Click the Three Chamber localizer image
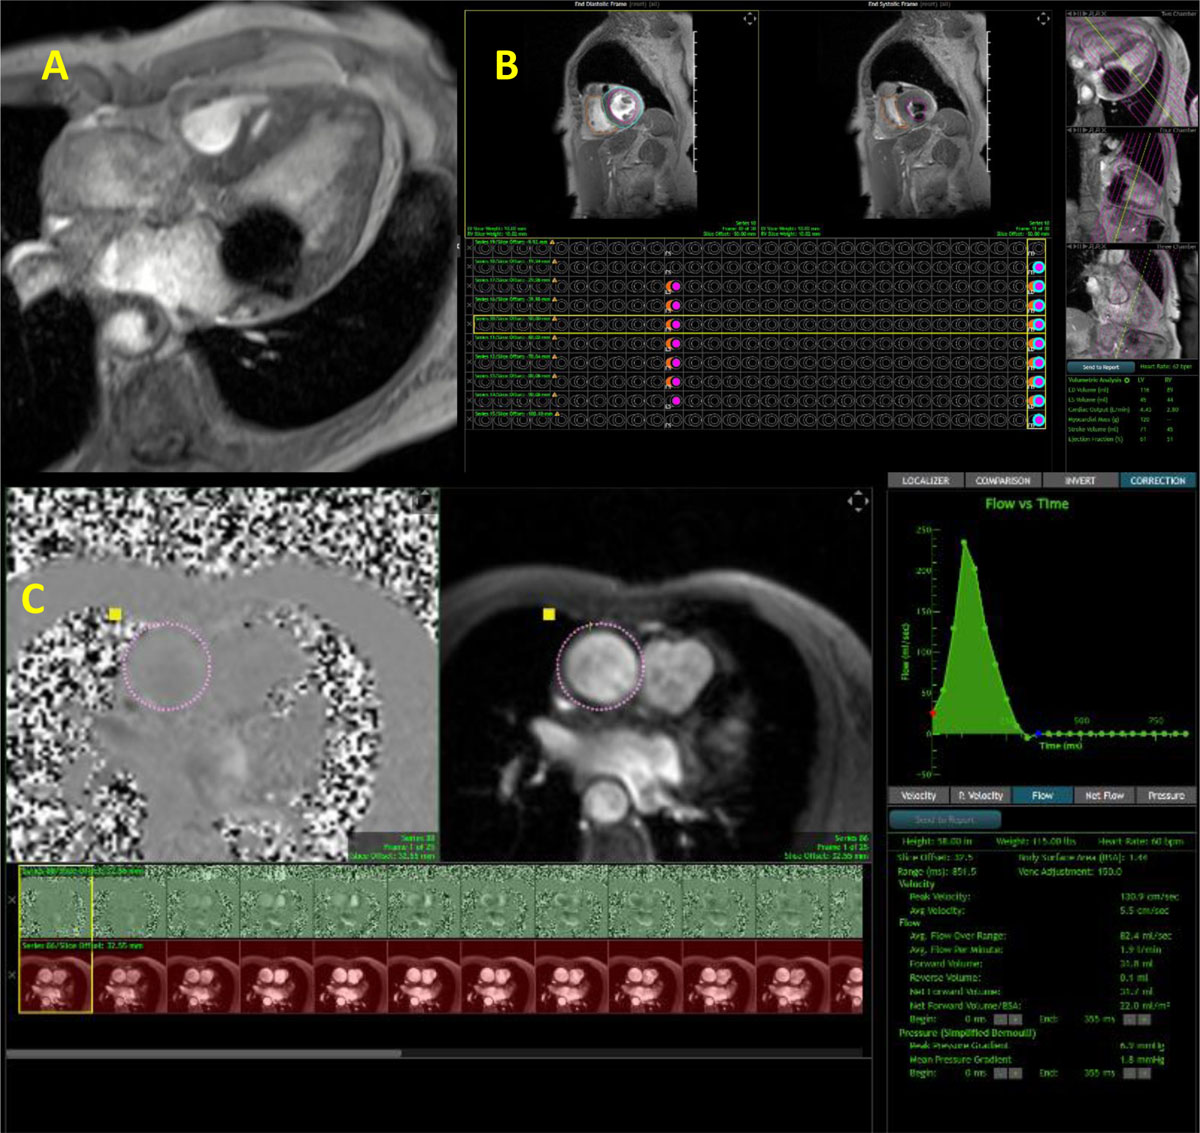1200x1133 pixels. (x=1131, y=303)
